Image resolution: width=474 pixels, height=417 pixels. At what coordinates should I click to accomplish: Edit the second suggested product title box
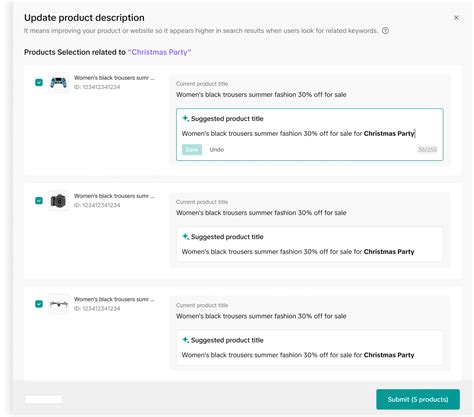click(310, 245)
